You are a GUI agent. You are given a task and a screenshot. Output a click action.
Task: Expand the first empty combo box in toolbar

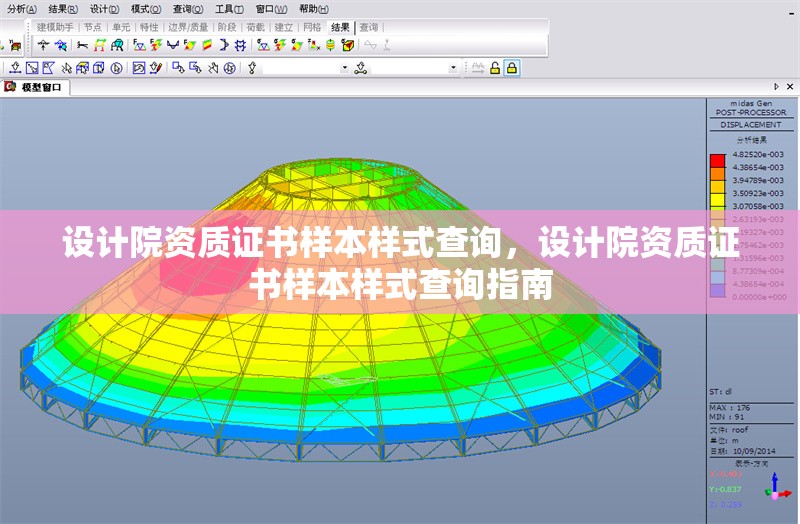point(345,68)
